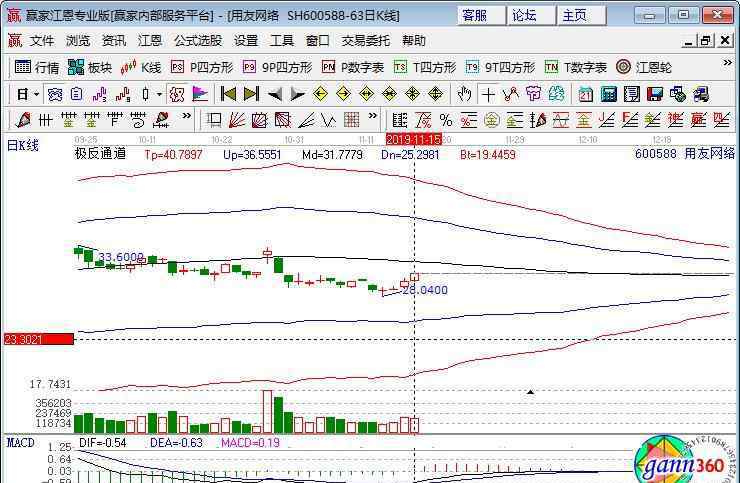This screenshot has width=740, height=483.
Task: Jump to the last bar
Action: (x=251, y=94)
